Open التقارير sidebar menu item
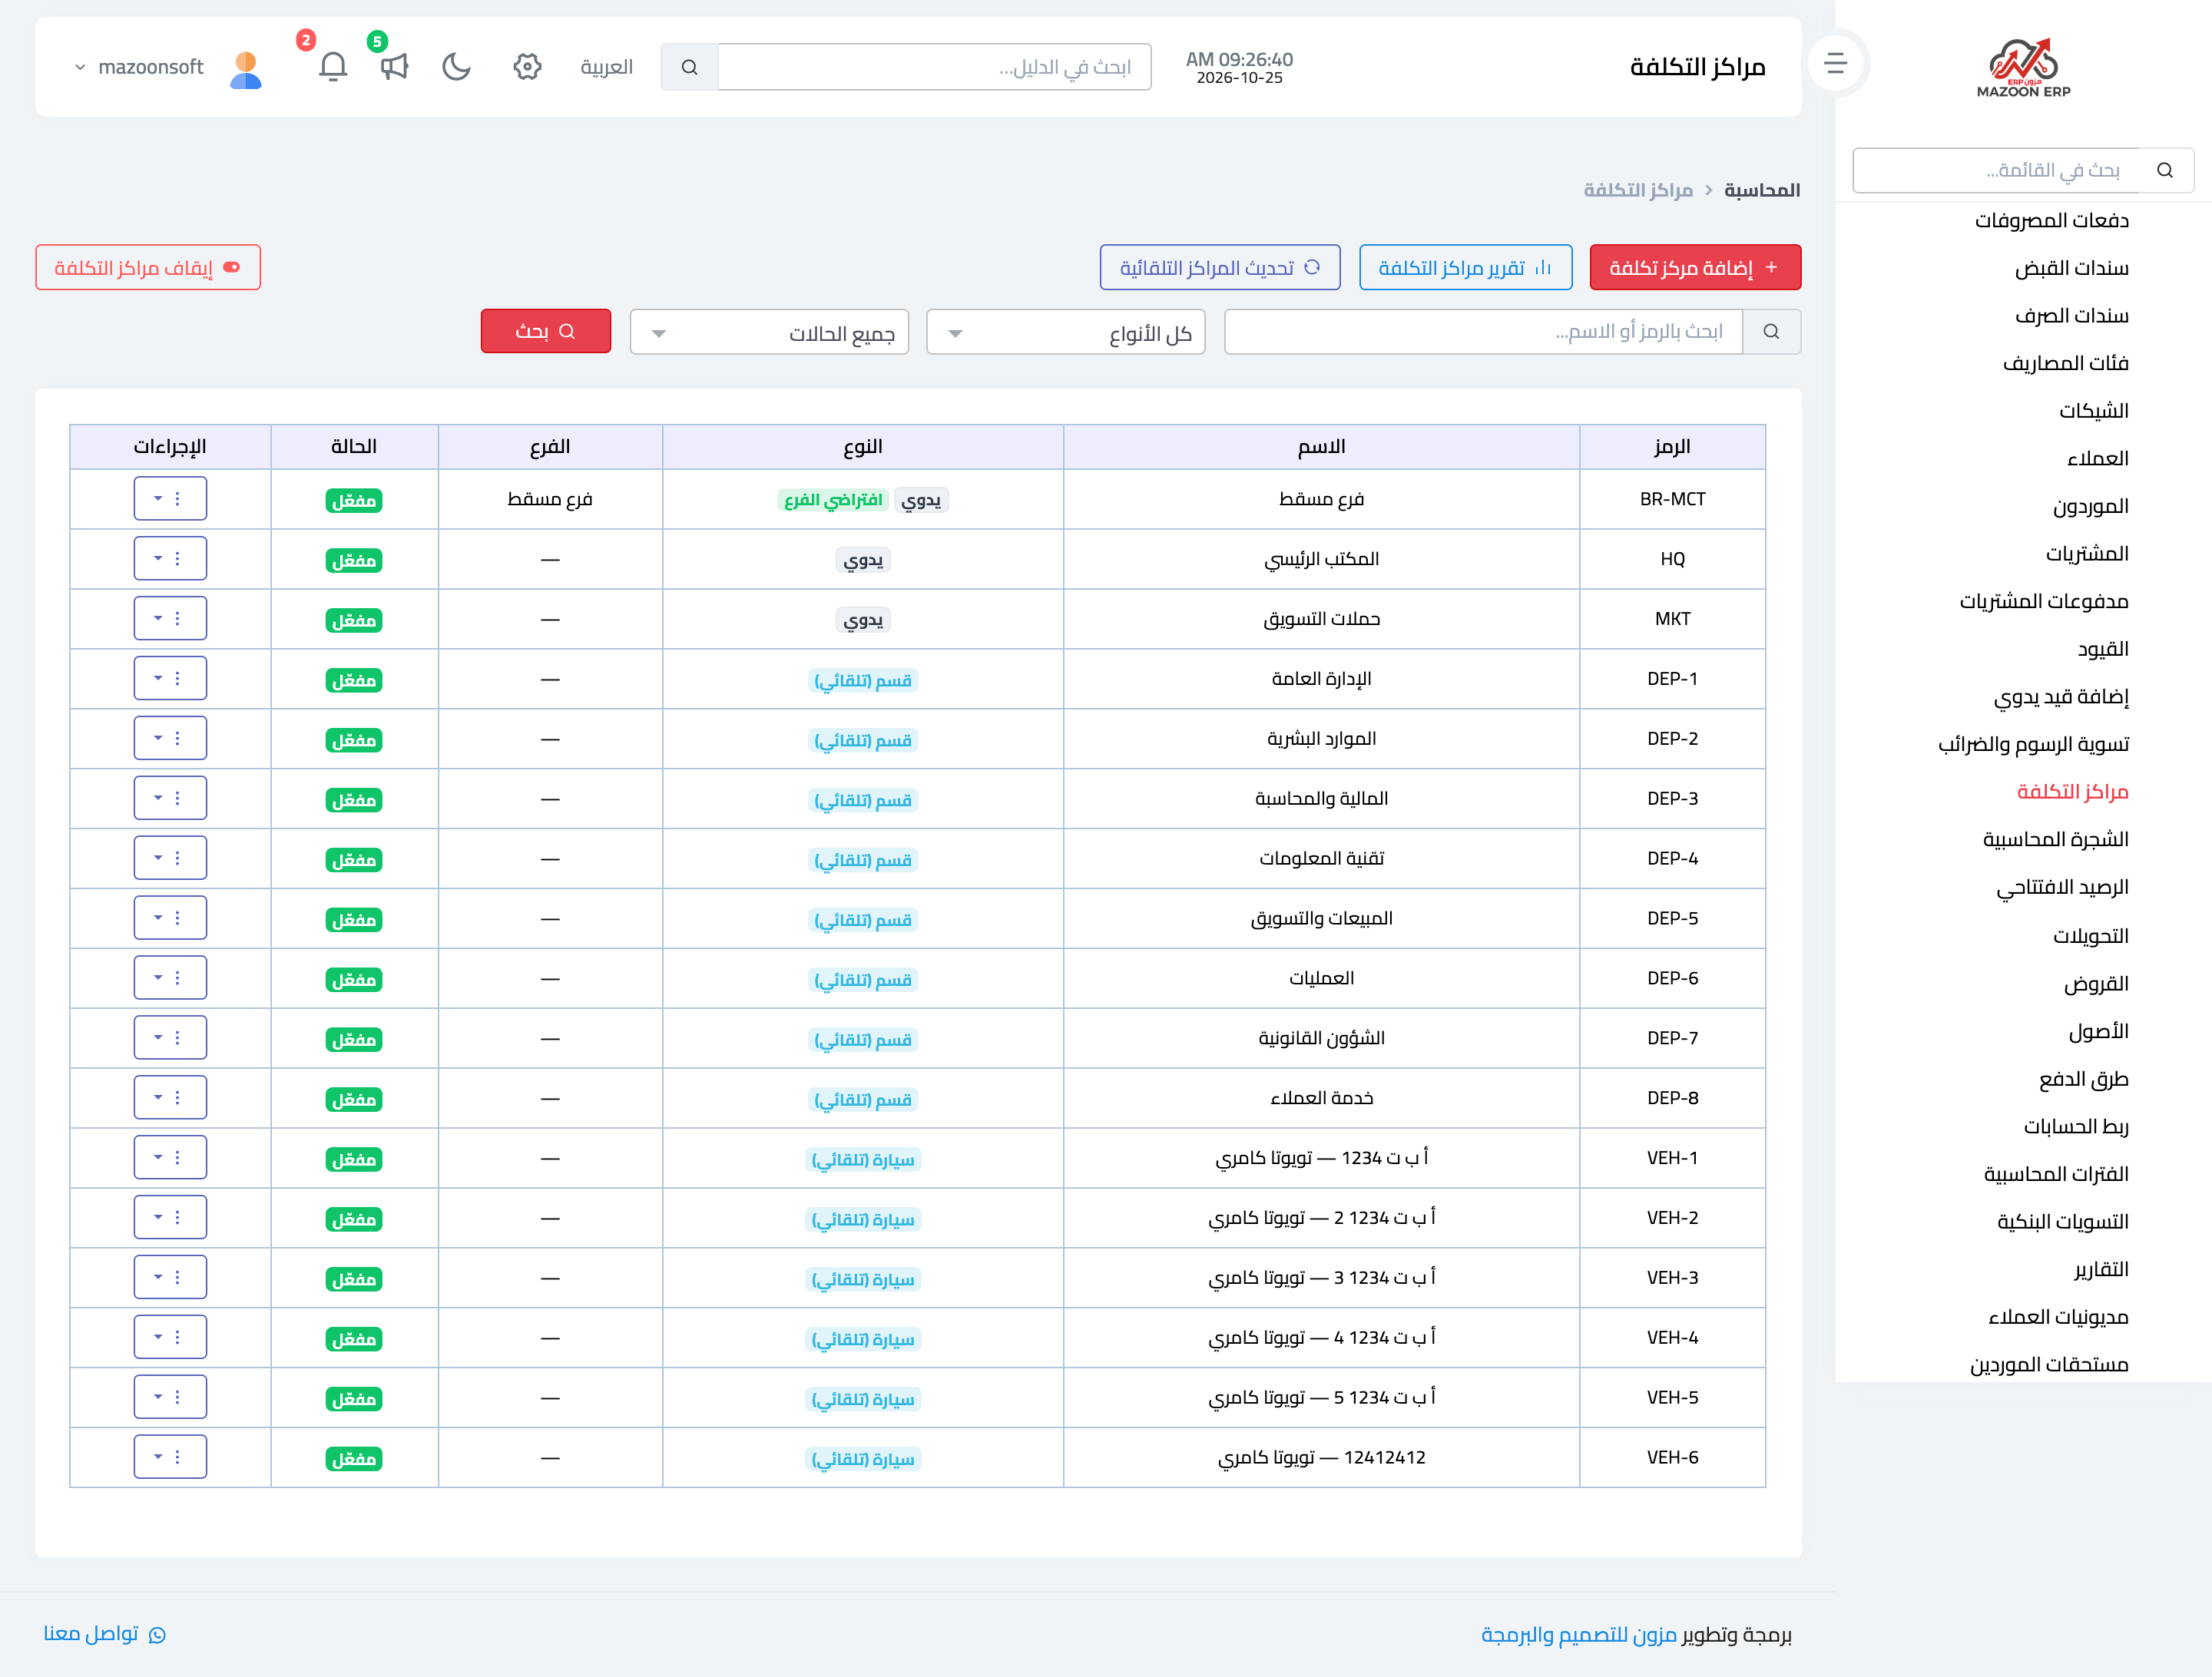This screenshot has width=2212, height=1677. 2101,1269
